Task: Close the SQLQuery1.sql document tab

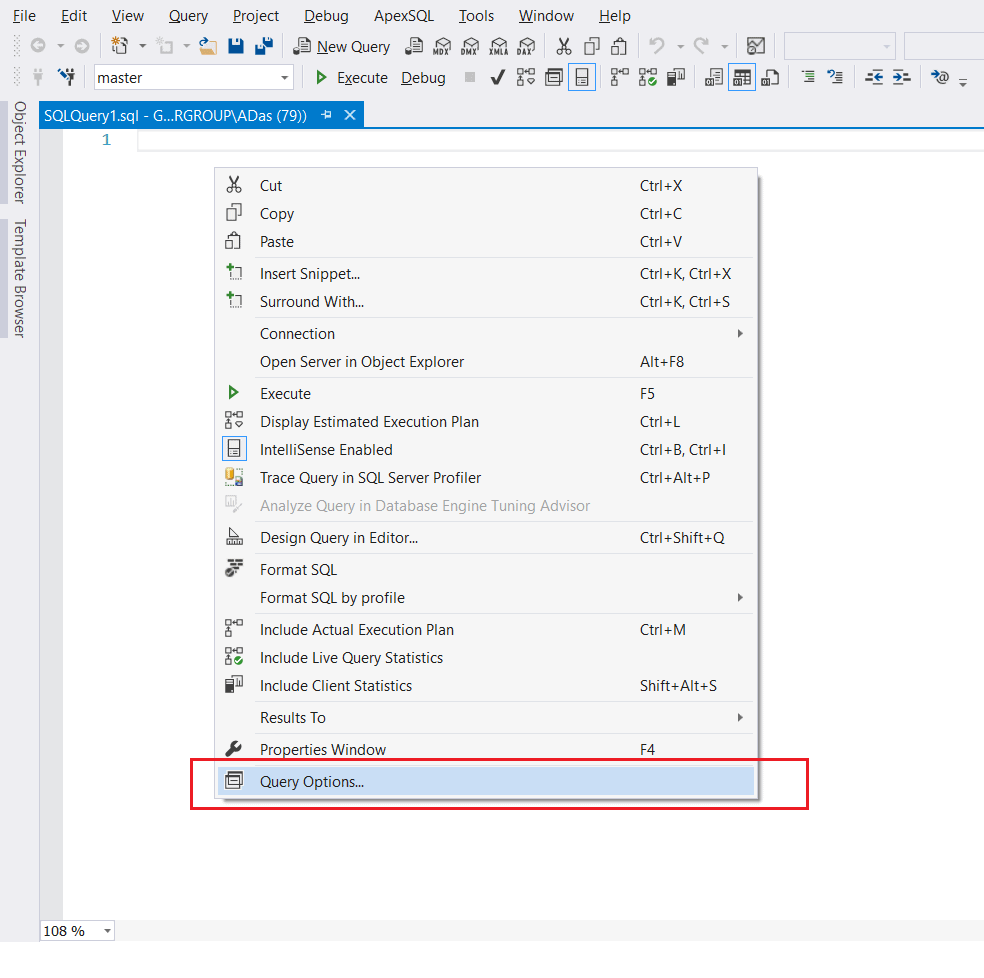Action: click(x=350, y=115)
